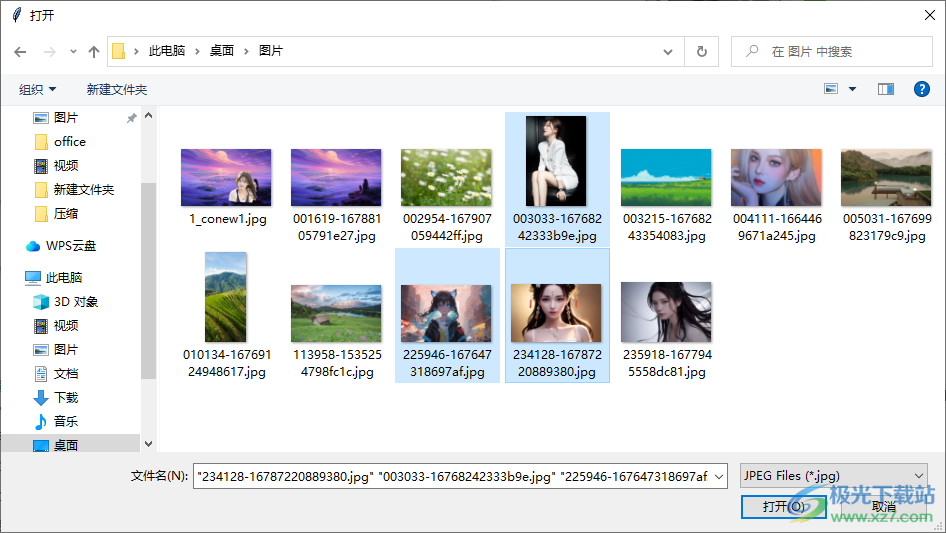946x533 pixels.
Task: Select 桌面 in the address breadcrumb
Action: tap(221, 51)
